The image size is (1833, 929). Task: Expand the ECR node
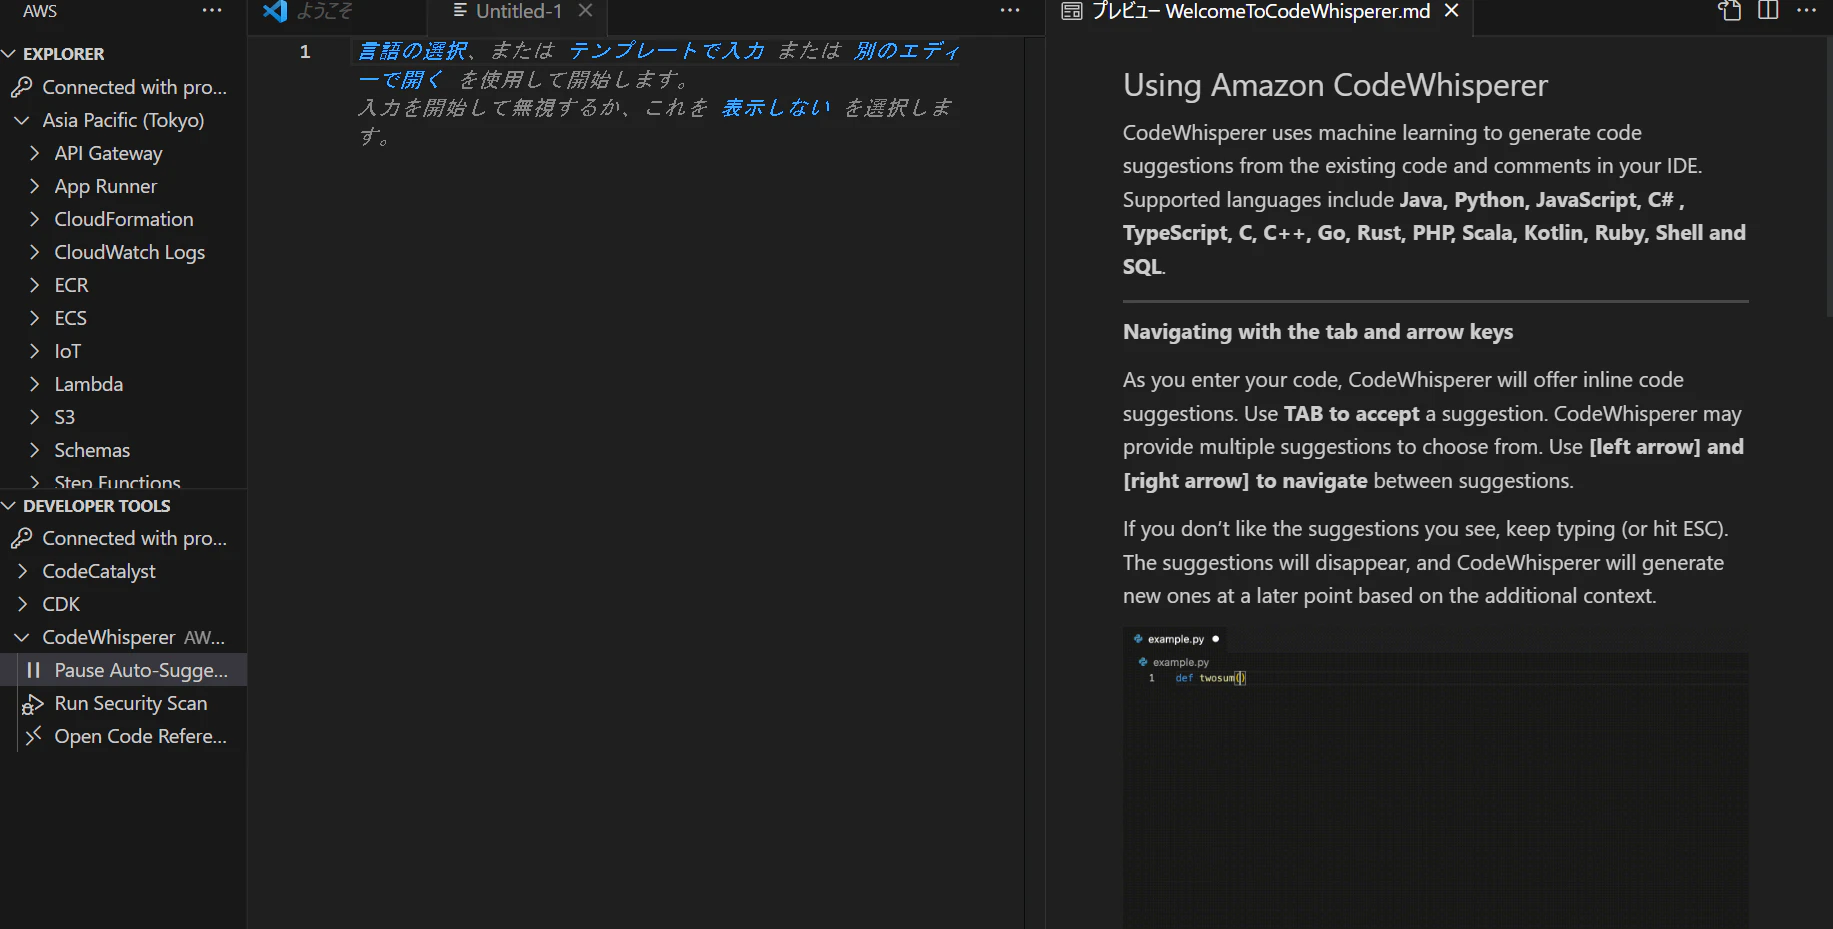coord(34,286)
